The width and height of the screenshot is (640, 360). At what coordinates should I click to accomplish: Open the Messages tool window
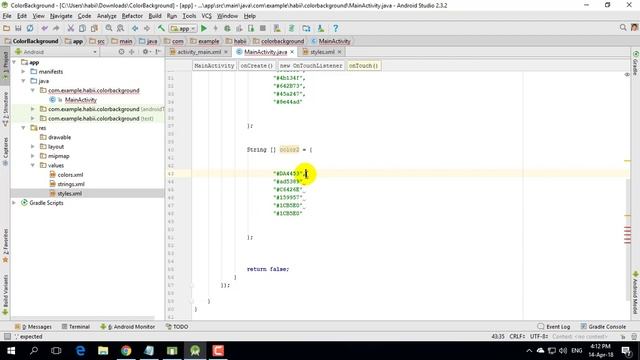pyautogui.click(x=33, y=327)
